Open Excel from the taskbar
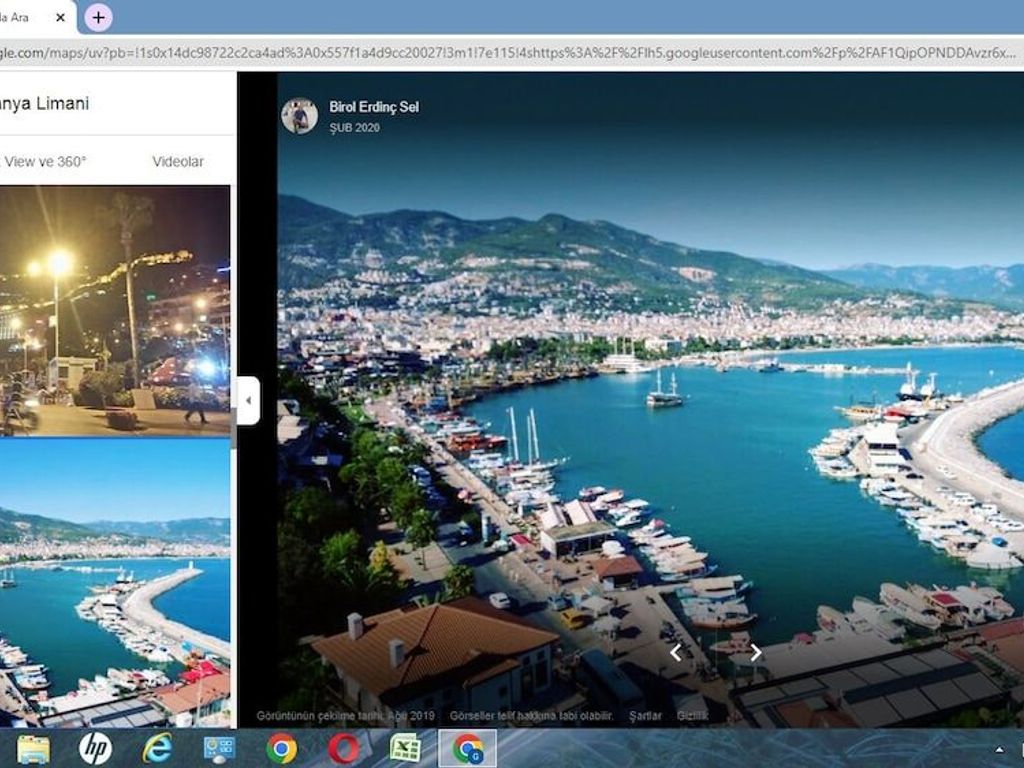 tap(406, 749)
